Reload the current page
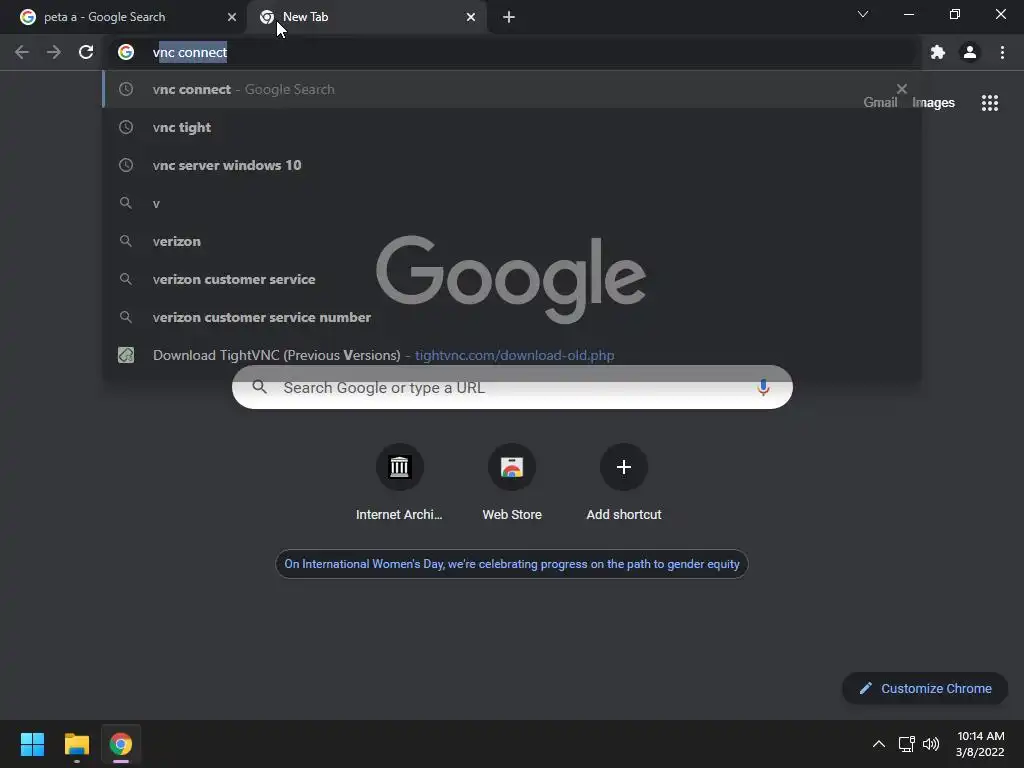The image size is (1024, 768). [86, 52]
